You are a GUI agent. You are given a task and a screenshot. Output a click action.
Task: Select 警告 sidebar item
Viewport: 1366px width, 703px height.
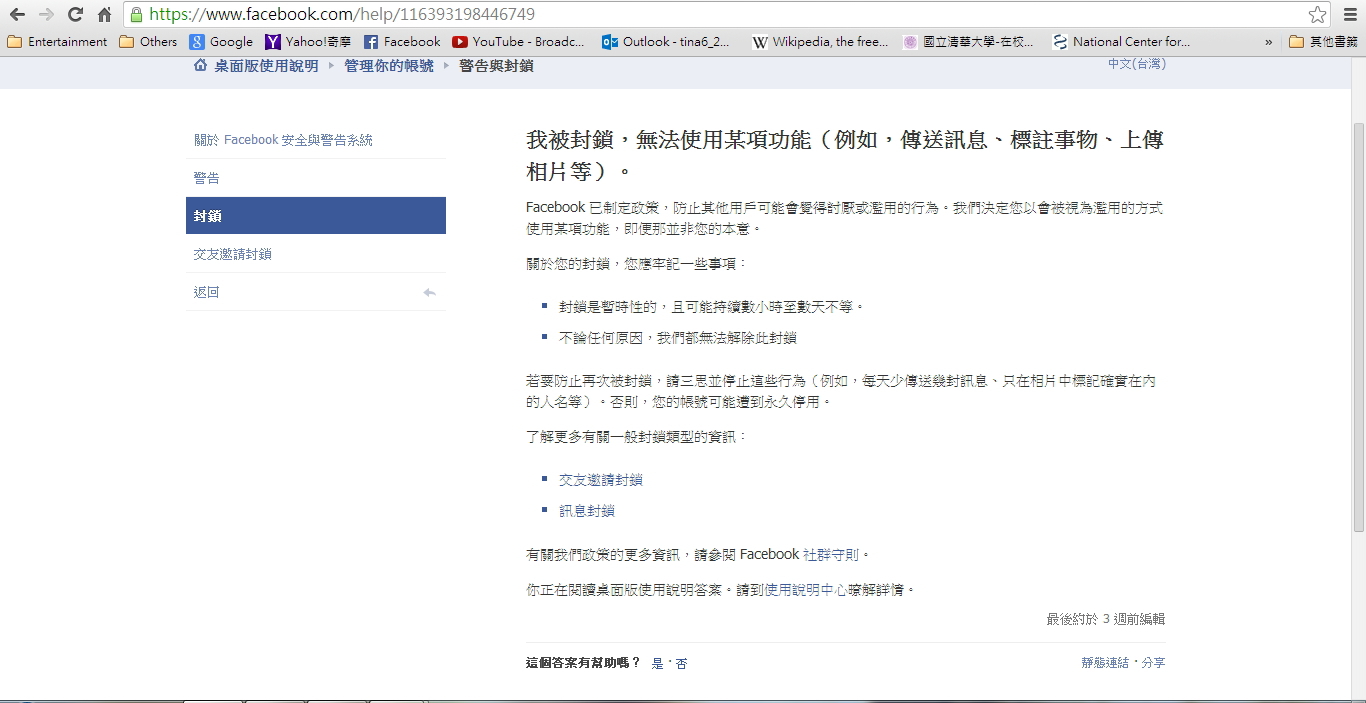pyautogui.click(x=316, y=178)
